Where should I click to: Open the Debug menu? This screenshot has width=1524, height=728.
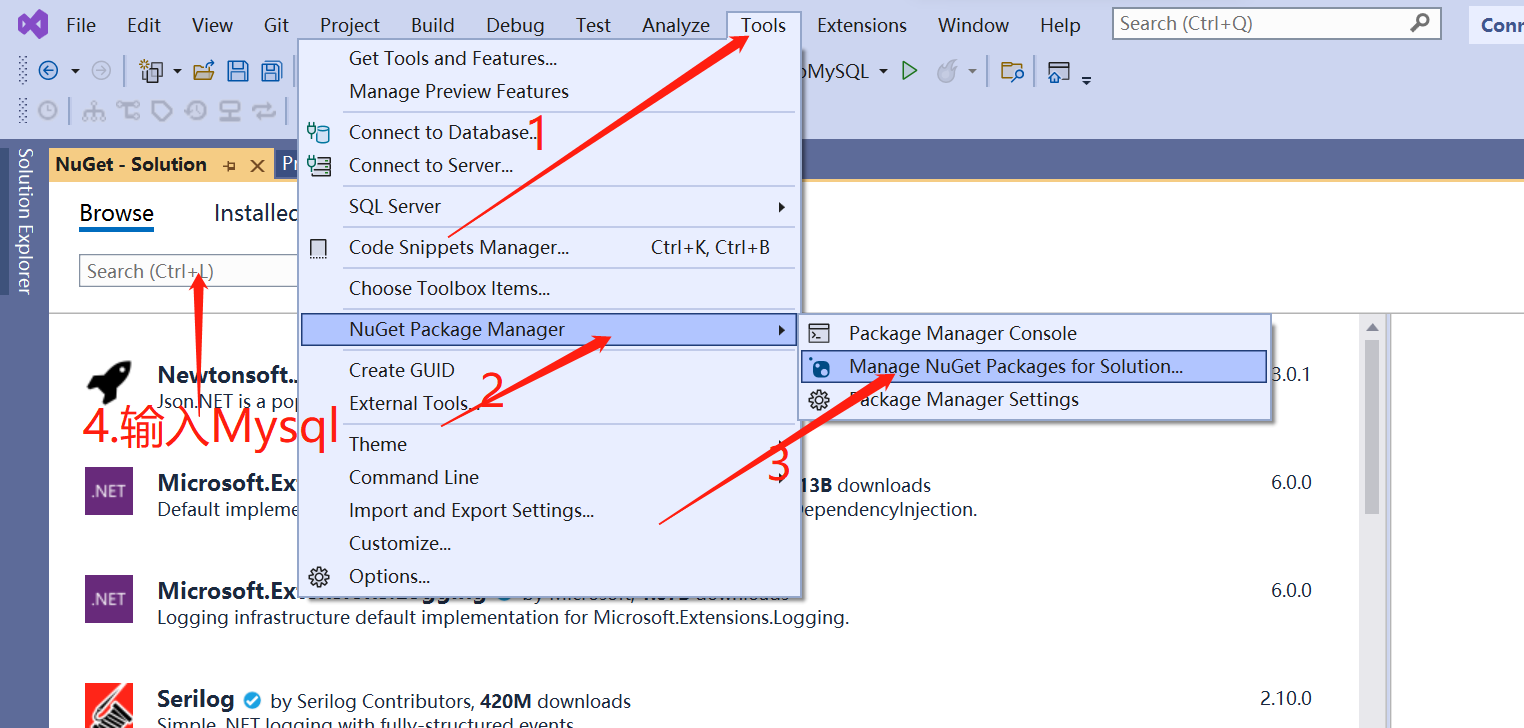click(515, 25)
